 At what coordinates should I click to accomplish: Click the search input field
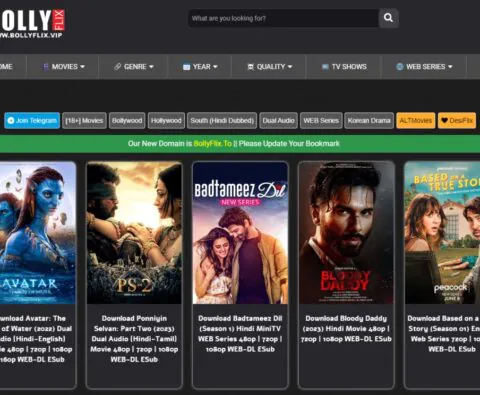tap(284, 18)
